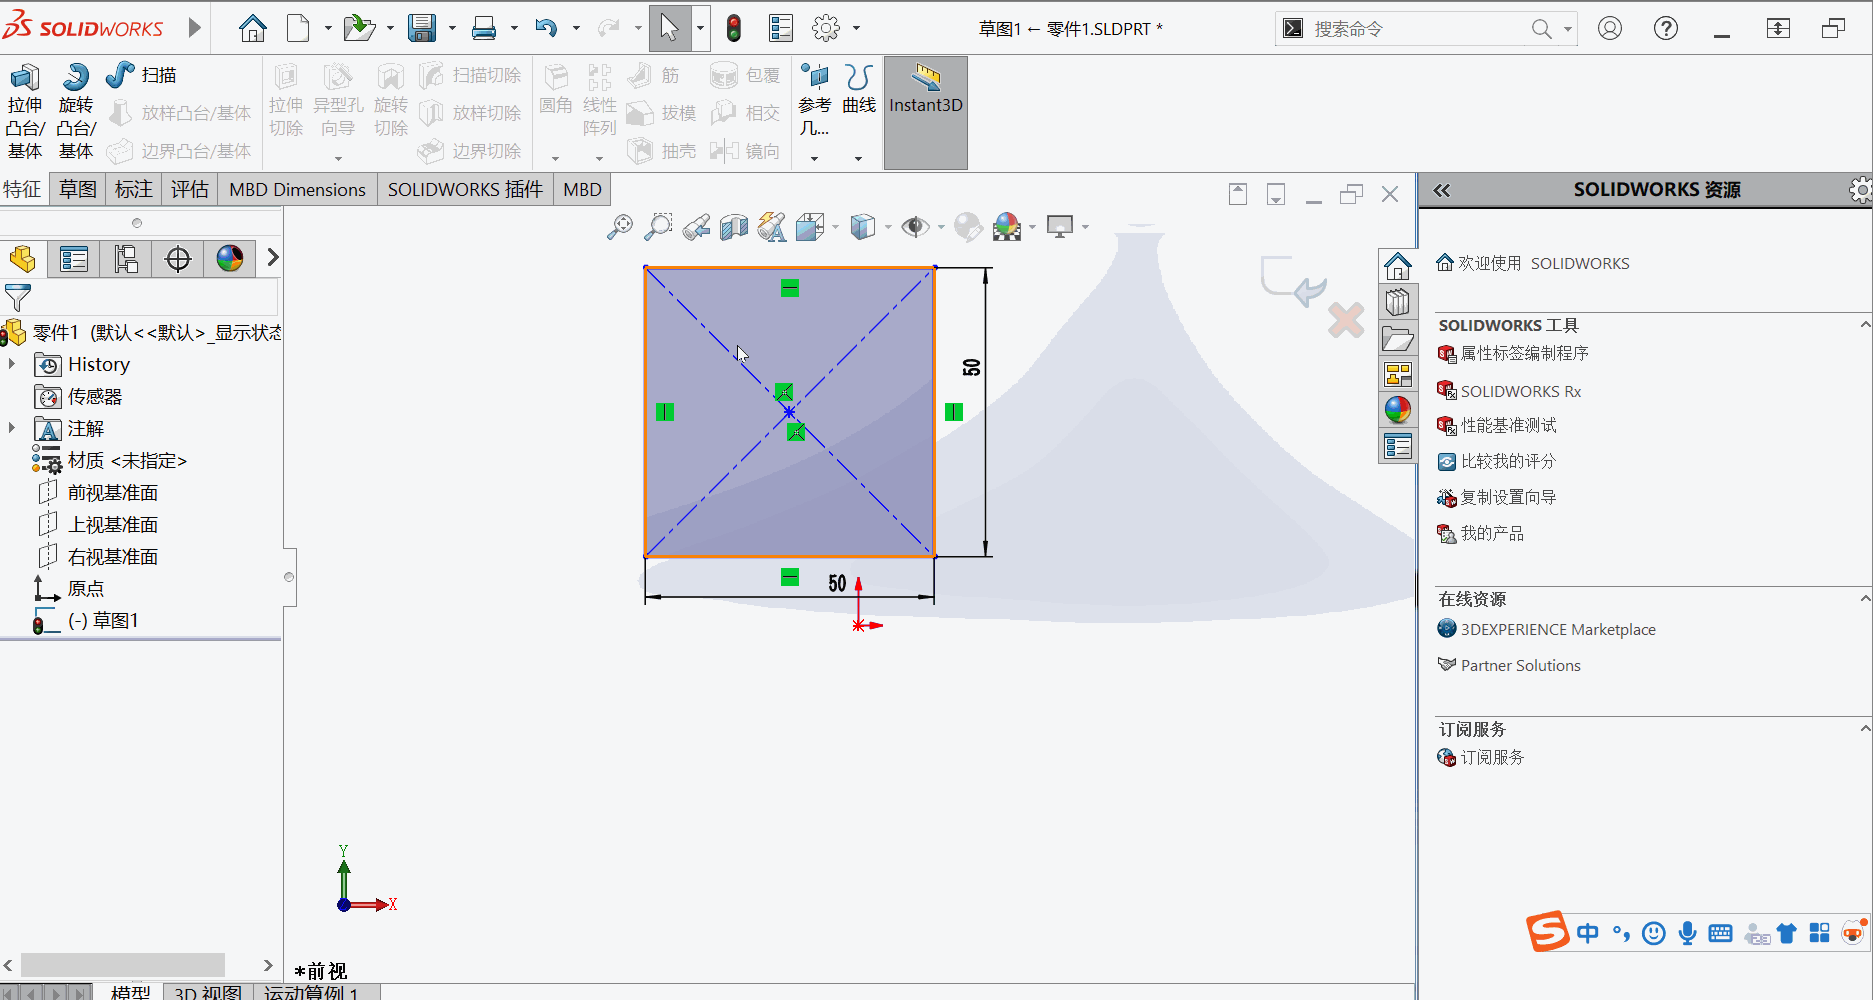The image size is (1873, 1000).
Task: Open the Options gear icon
Action: coord(826,28)
